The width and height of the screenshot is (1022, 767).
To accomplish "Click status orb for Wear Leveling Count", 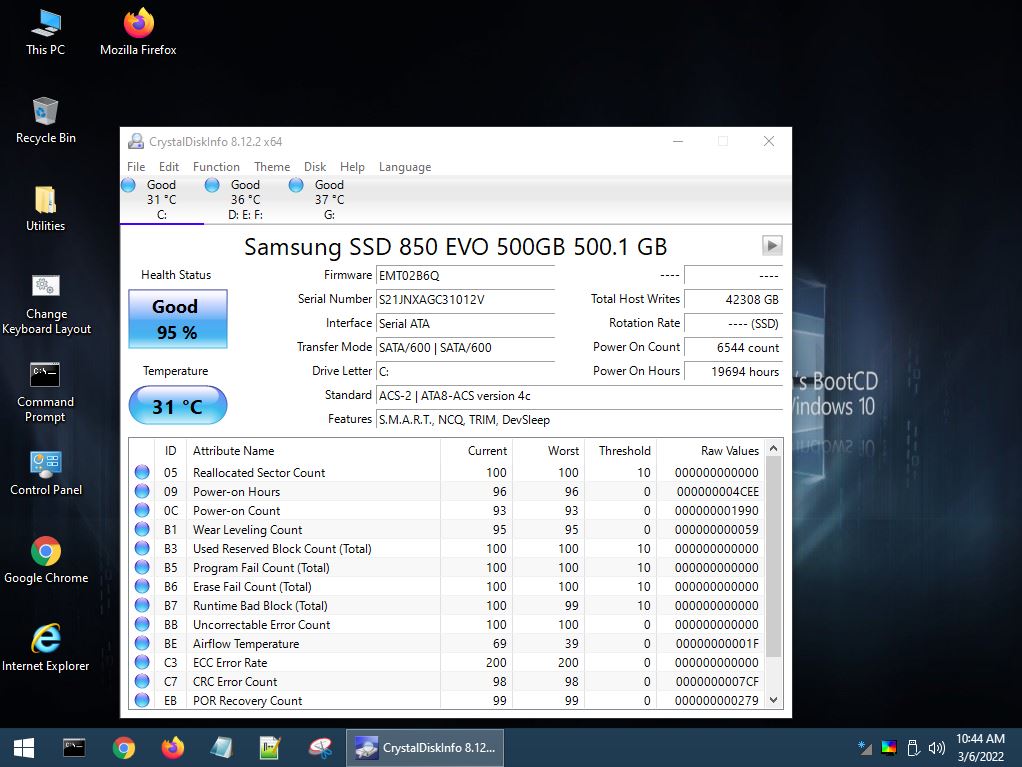I will 142,529.
